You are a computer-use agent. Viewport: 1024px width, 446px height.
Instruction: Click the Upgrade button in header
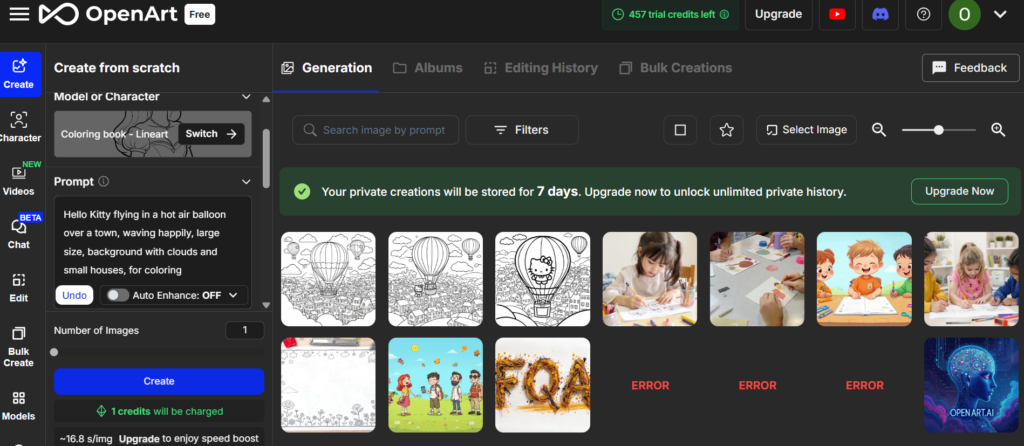778,14
